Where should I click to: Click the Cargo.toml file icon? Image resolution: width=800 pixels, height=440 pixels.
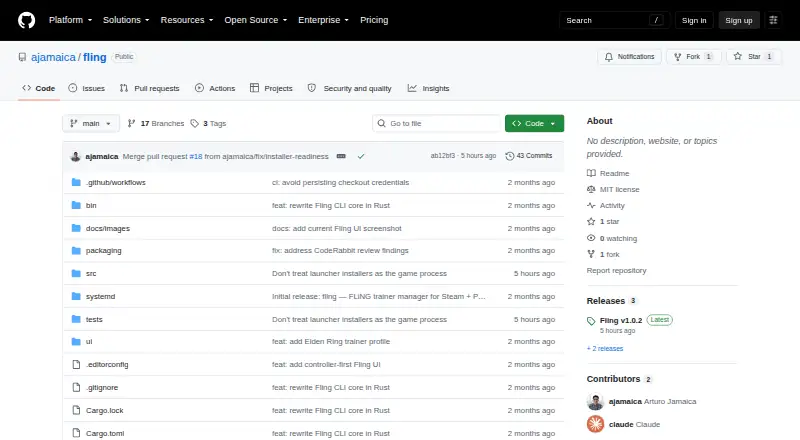pos(76,433)
